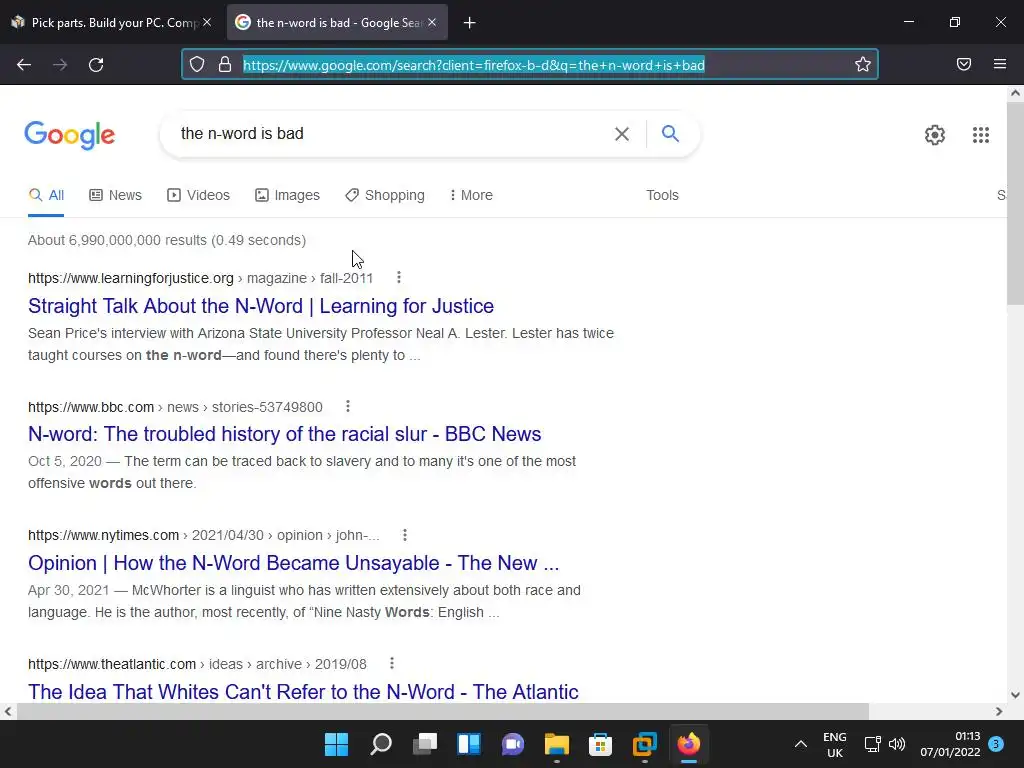Open Chat icon on taskbar
1024x768 pixels.
coord(513,744)
